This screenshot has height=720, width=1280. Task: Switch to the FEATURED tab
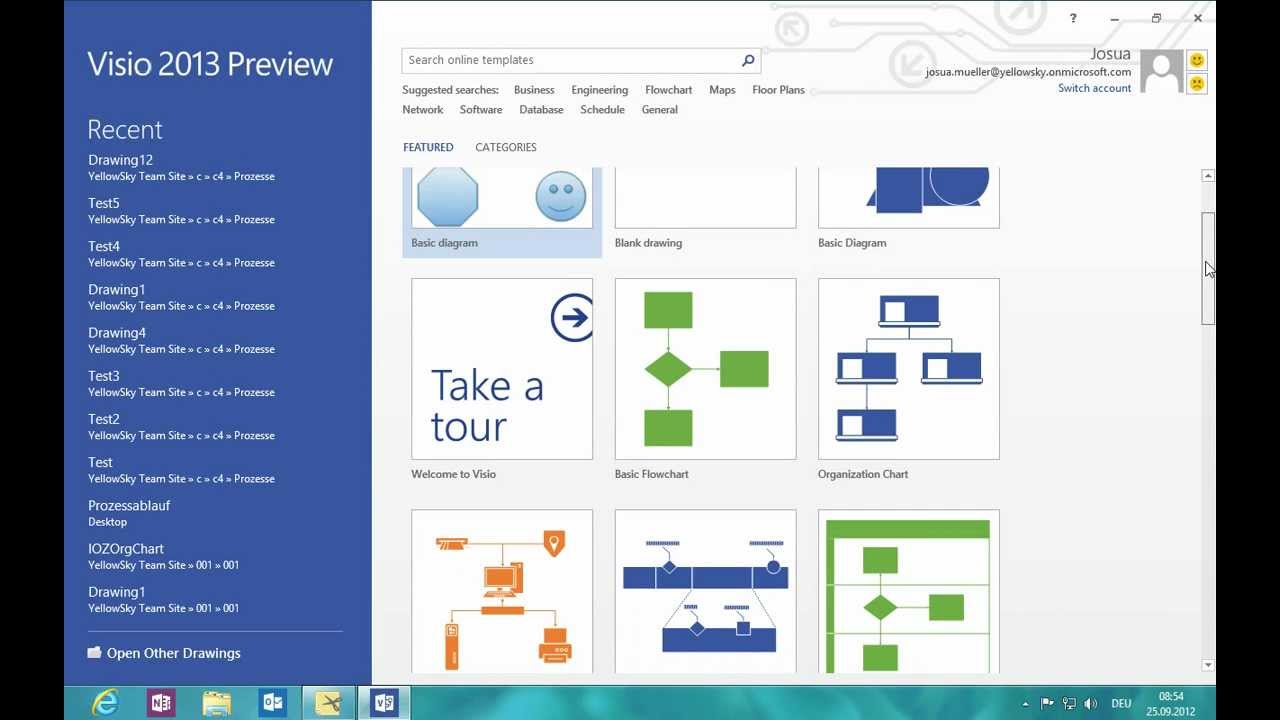(428, 147)
